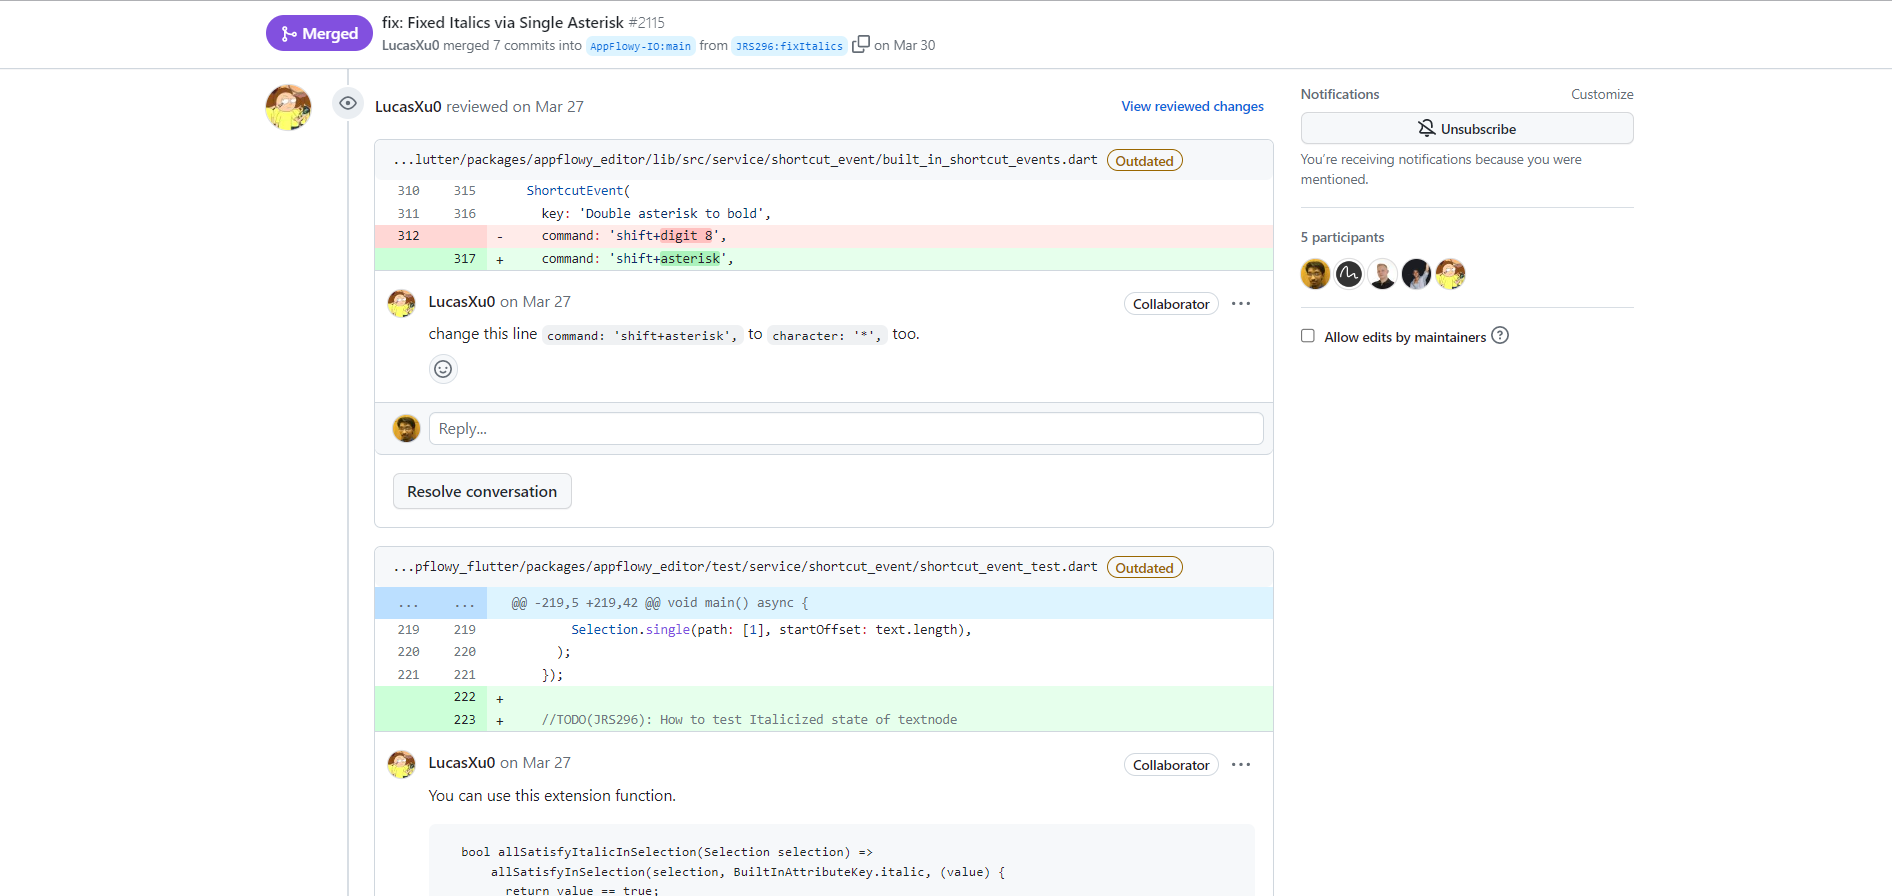Click your avatar beside the reply box
This screenshot has height=896, width=1892.
tap(406, 428)
